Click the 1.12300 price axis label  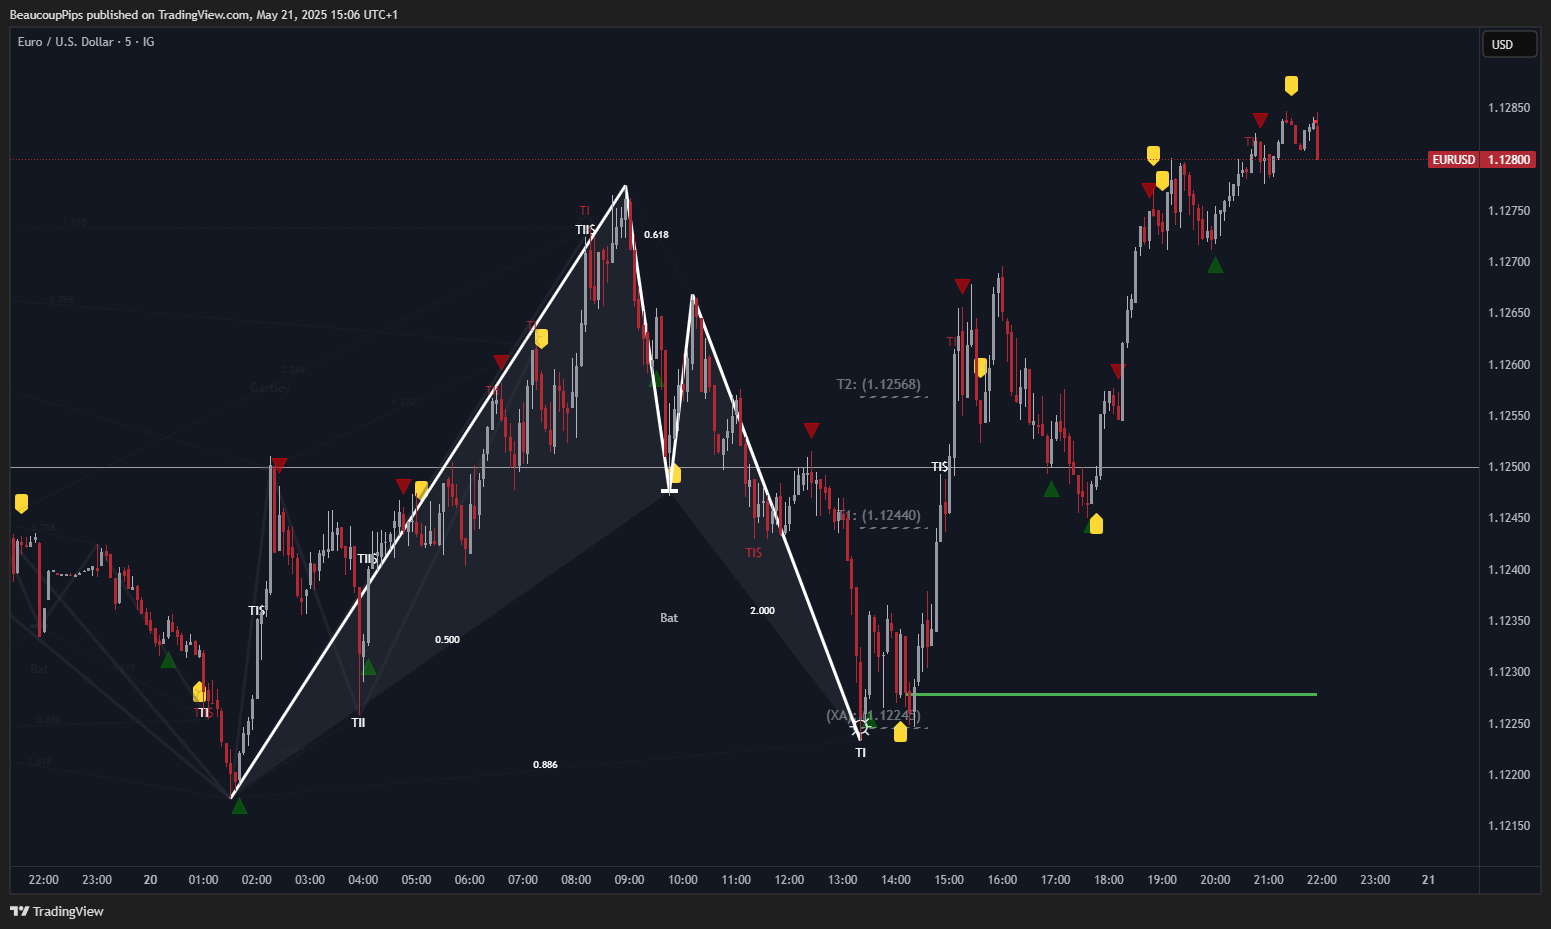point(1508,672)
